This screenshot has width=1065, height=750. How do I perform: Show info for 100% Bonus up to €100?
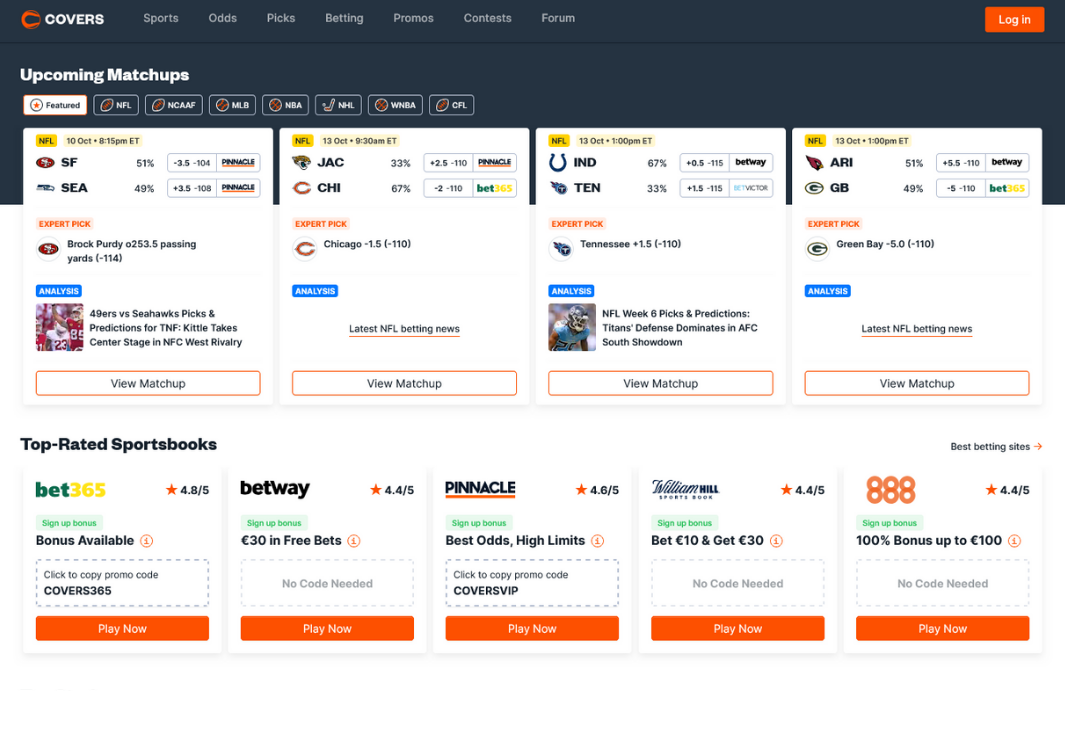1015,541
